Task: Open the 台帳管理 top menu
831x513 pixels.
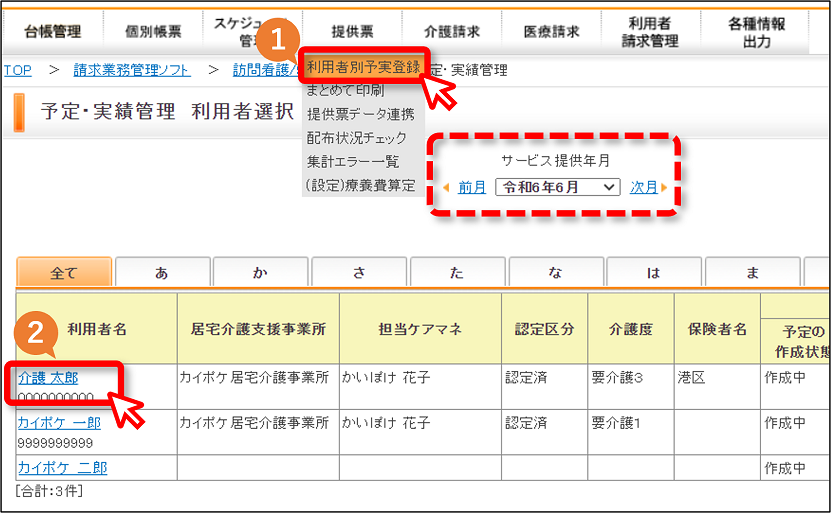Action: tap(52, 31)
